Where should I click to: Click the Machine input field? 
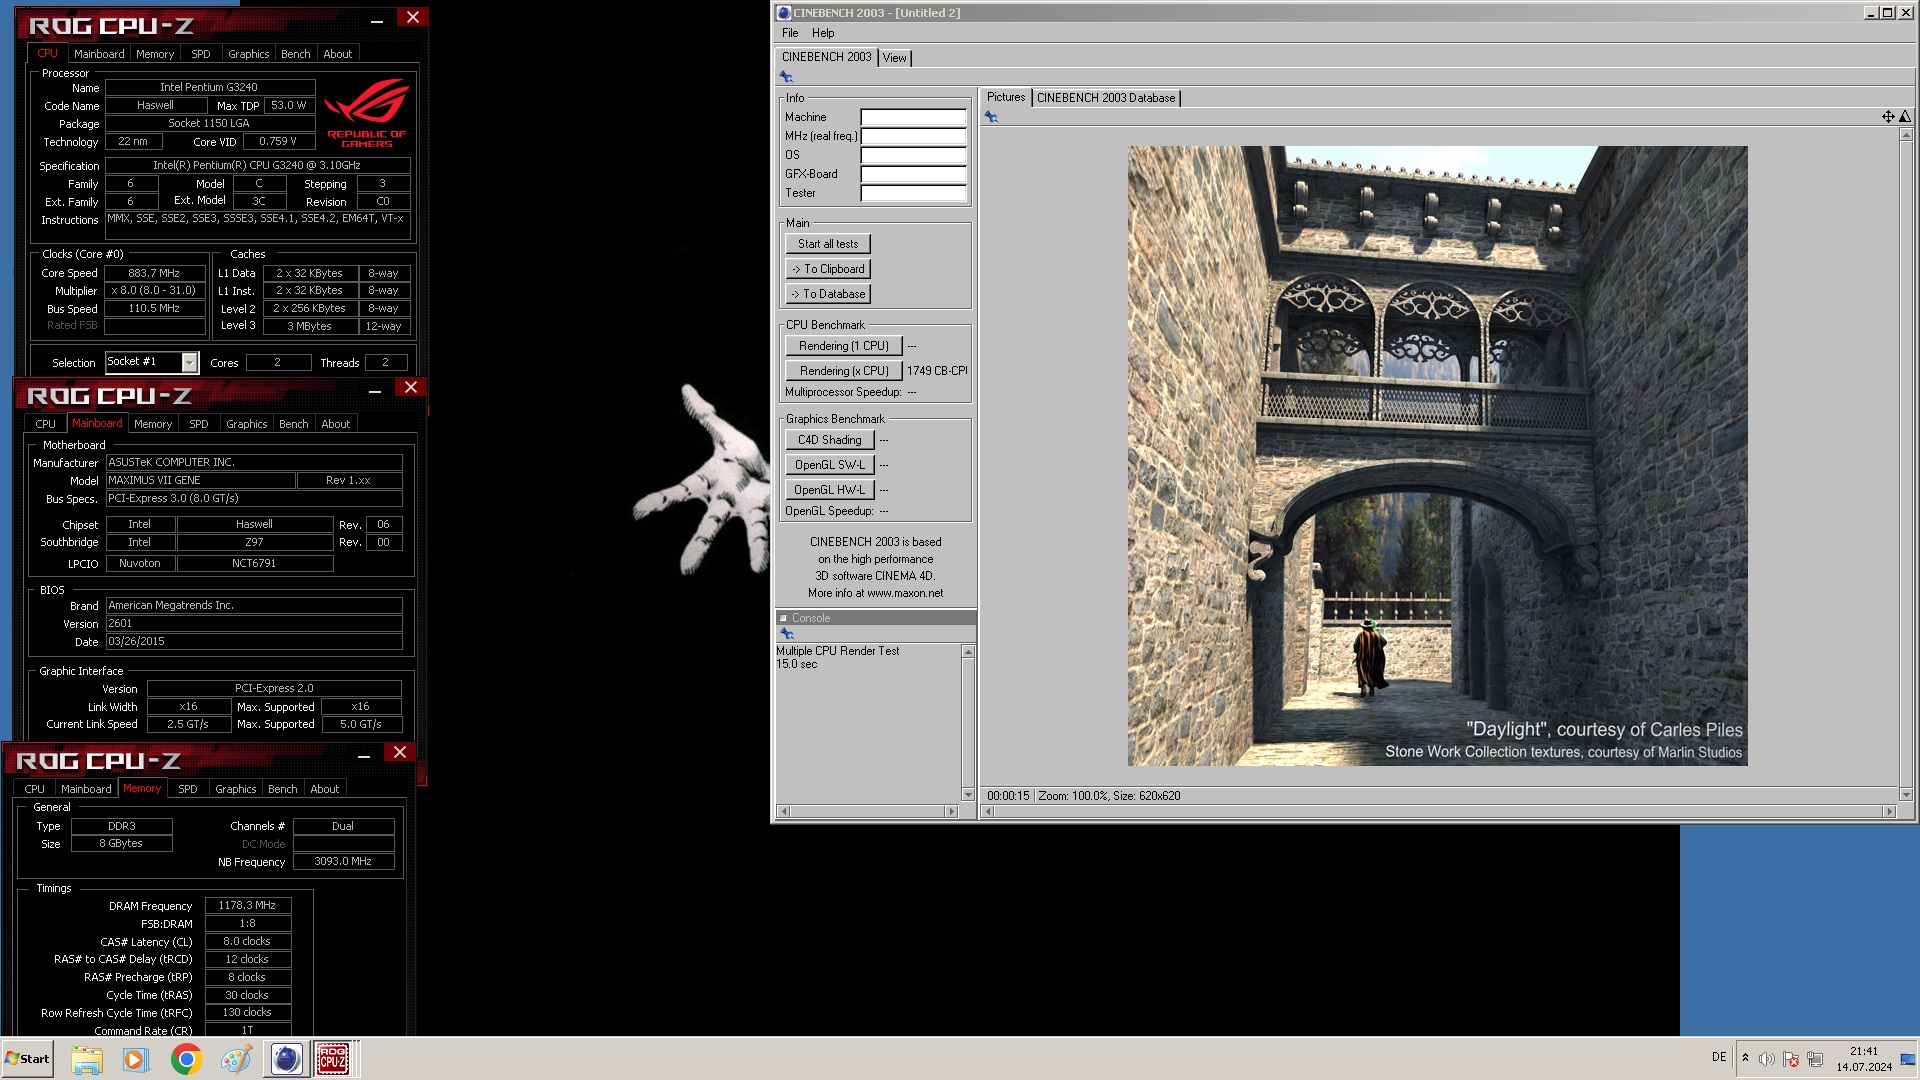[913, 117]
